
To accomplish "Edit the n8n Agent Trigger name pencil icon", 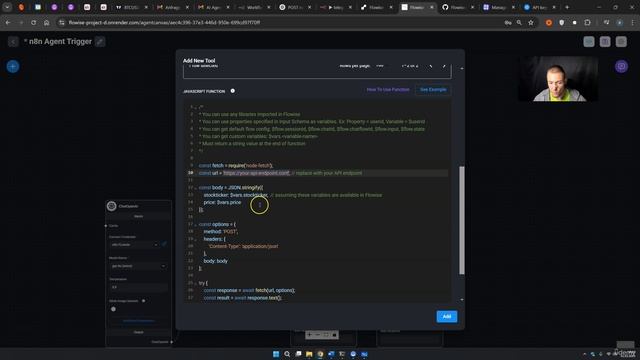I will point(100,42).
